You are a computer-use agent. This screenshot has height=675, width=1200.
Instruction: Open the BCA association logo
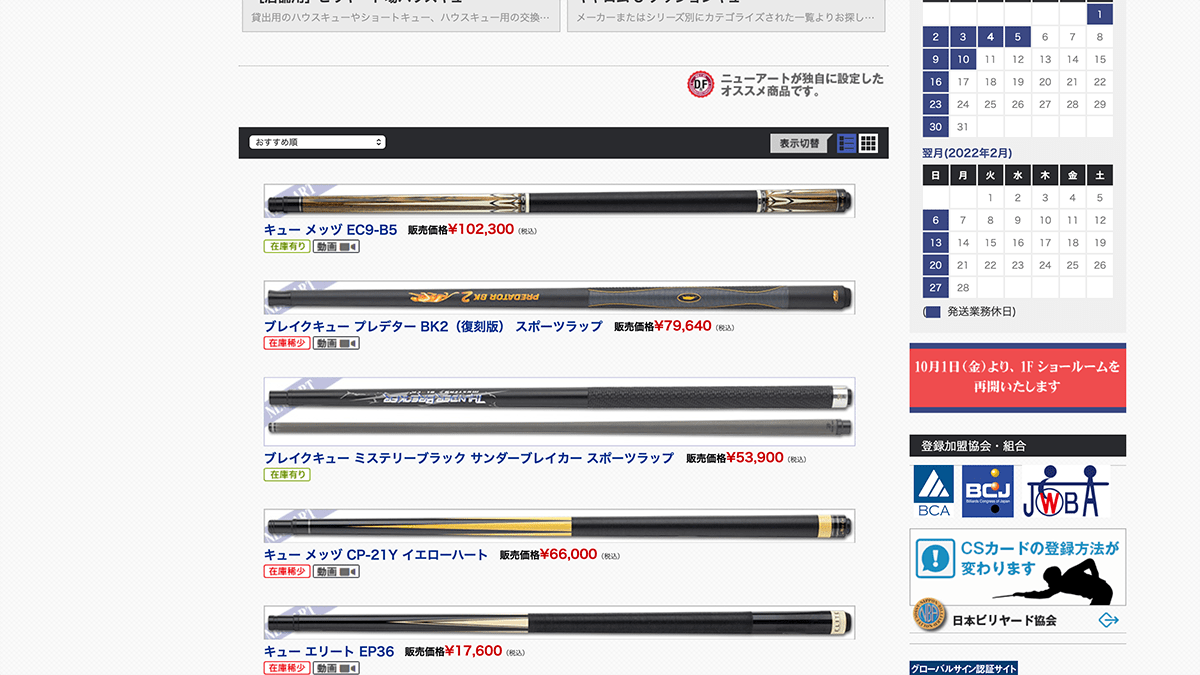(934, 492)
